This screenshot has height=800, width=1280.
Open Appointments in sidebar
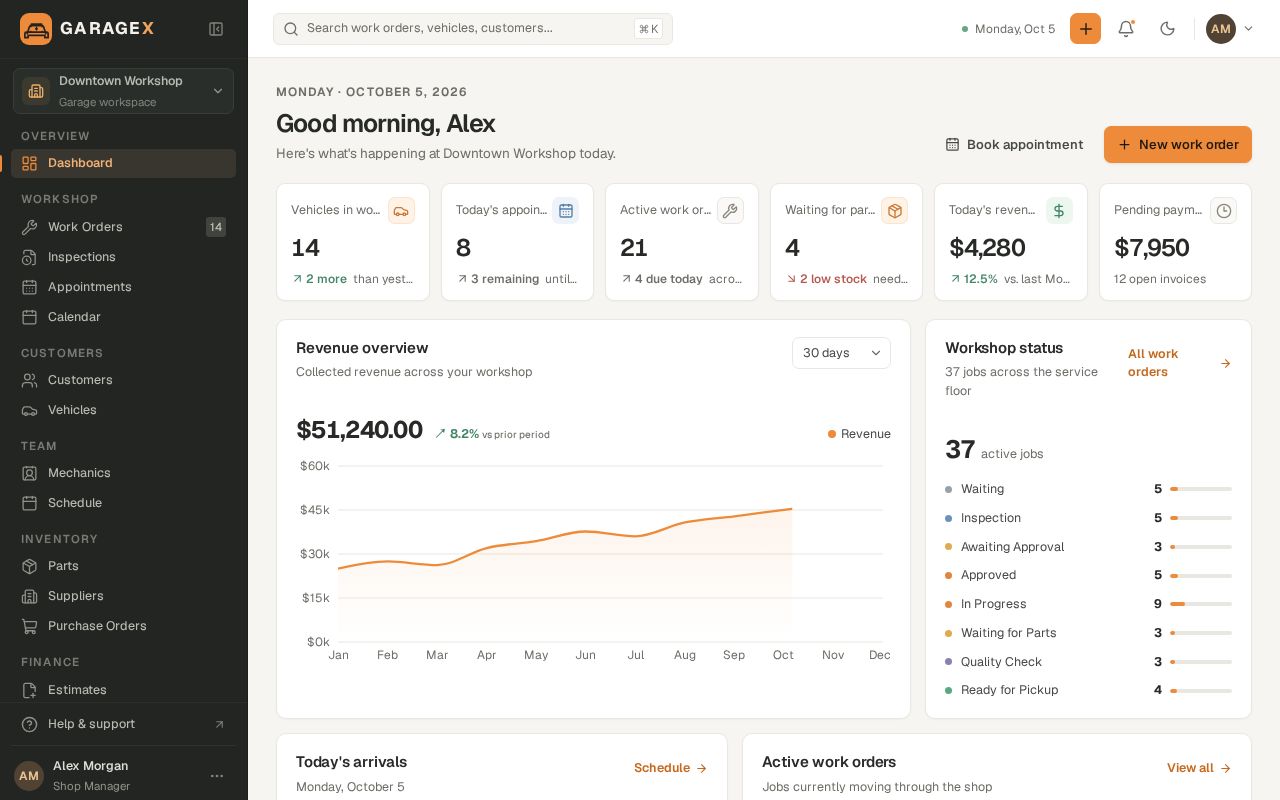coord(123,287)
